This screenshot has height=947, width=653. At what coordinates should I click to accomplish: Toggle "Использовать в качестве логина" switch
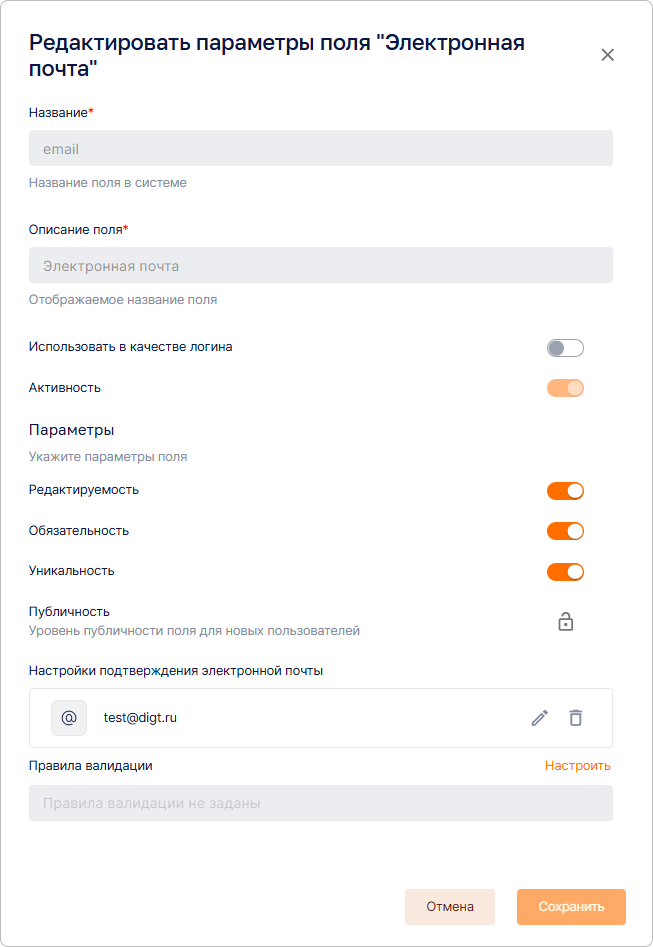click(565, 348)
